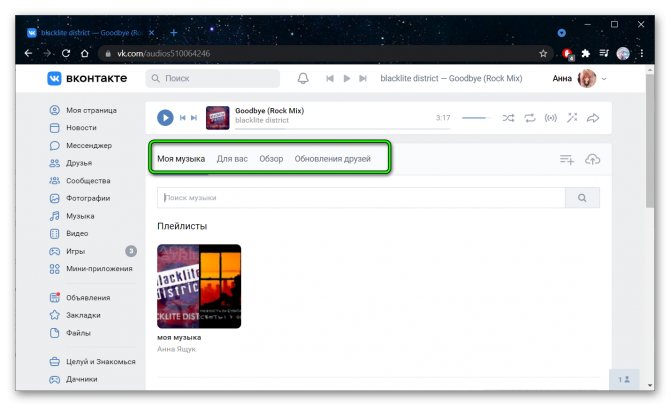This screenshot has height=406, width=670.
Task: Switch to Обновления друзей tab
Action: (x=332, y=159)
